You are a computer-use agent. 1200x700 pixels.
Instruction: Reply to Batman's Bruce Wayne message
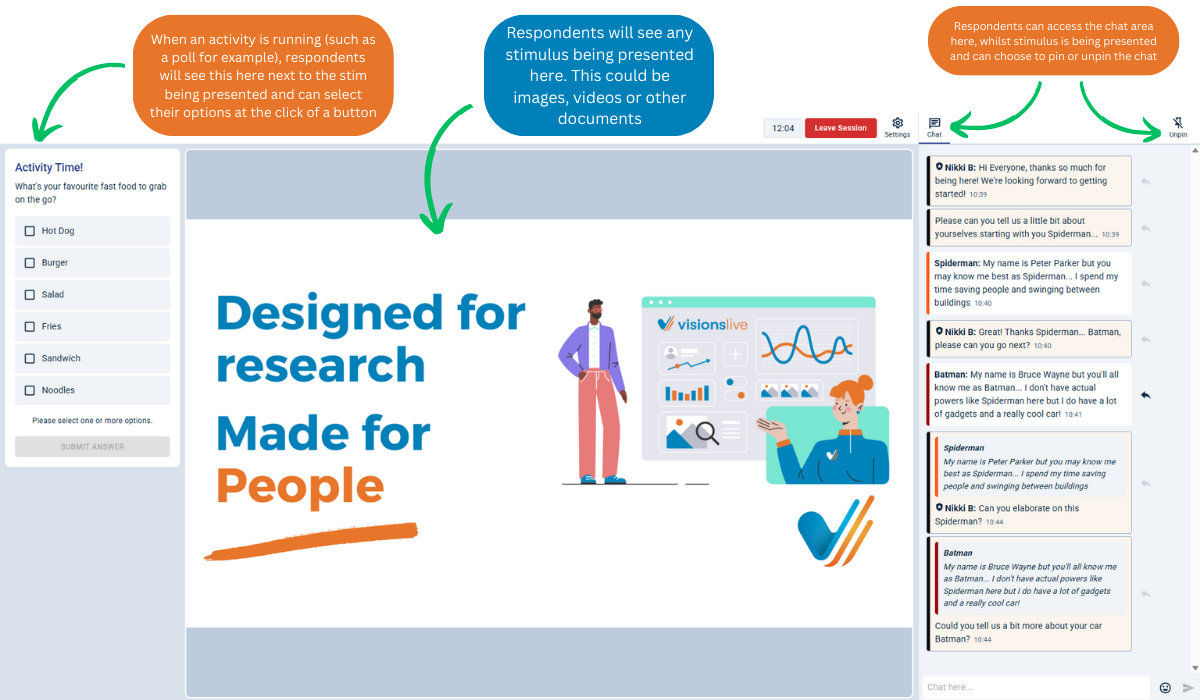[1146, 395]
